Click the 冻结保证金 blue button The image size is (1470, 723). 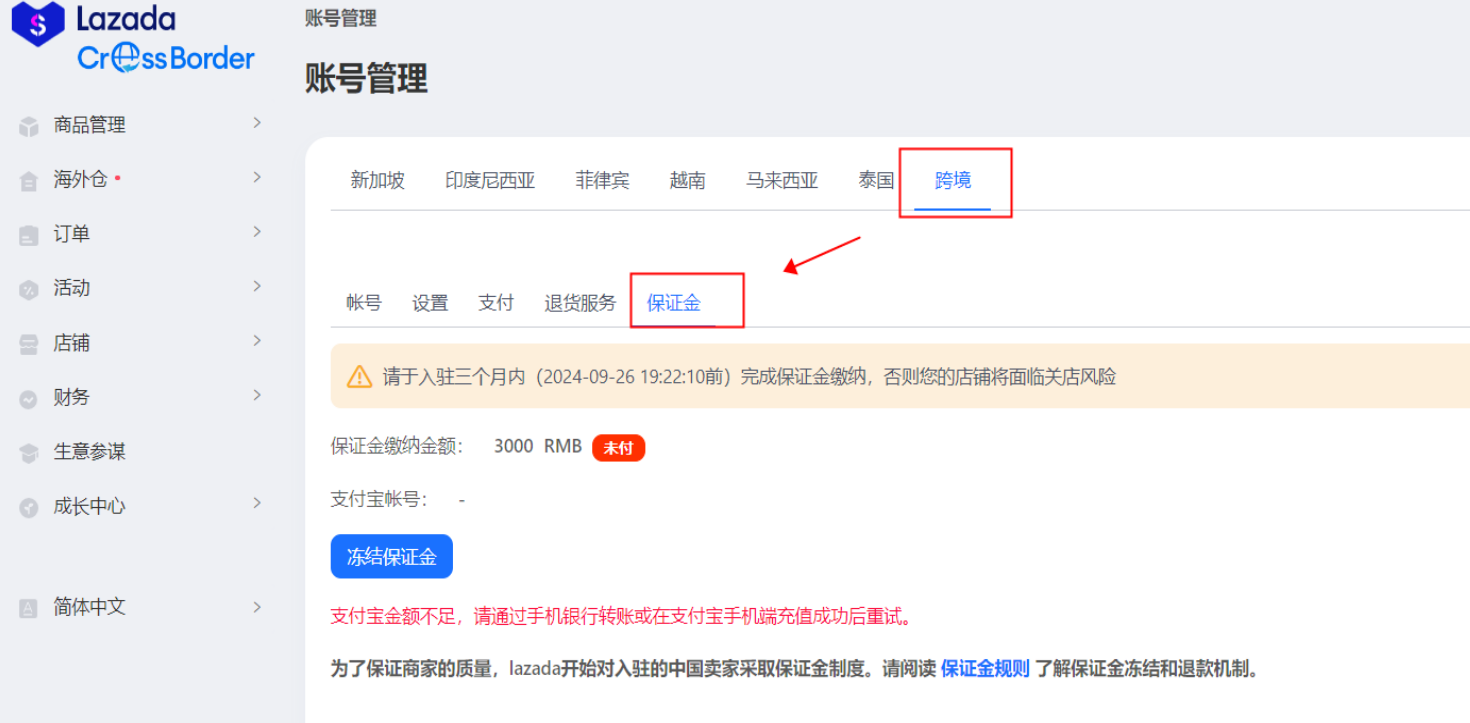[x=391, y=556]
